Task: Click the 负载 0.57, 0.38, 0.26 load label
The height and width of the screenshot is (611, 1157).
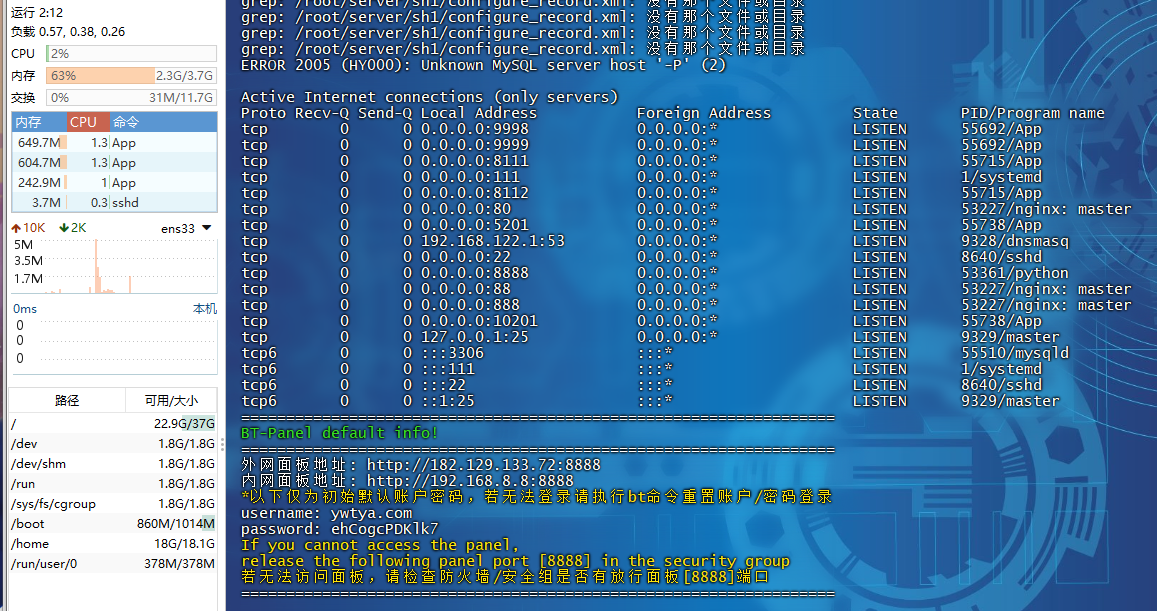Action: point(68,32)
